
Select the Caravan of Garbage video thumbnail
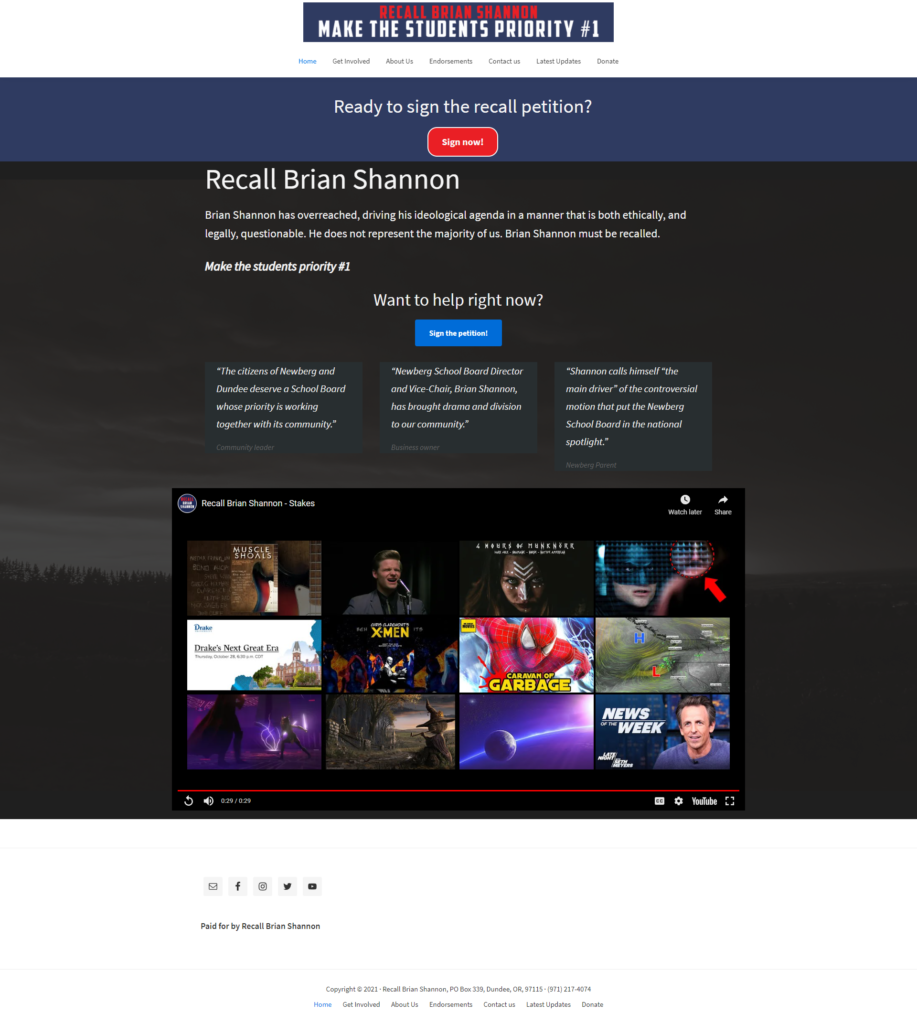click(x=526, y=655)
